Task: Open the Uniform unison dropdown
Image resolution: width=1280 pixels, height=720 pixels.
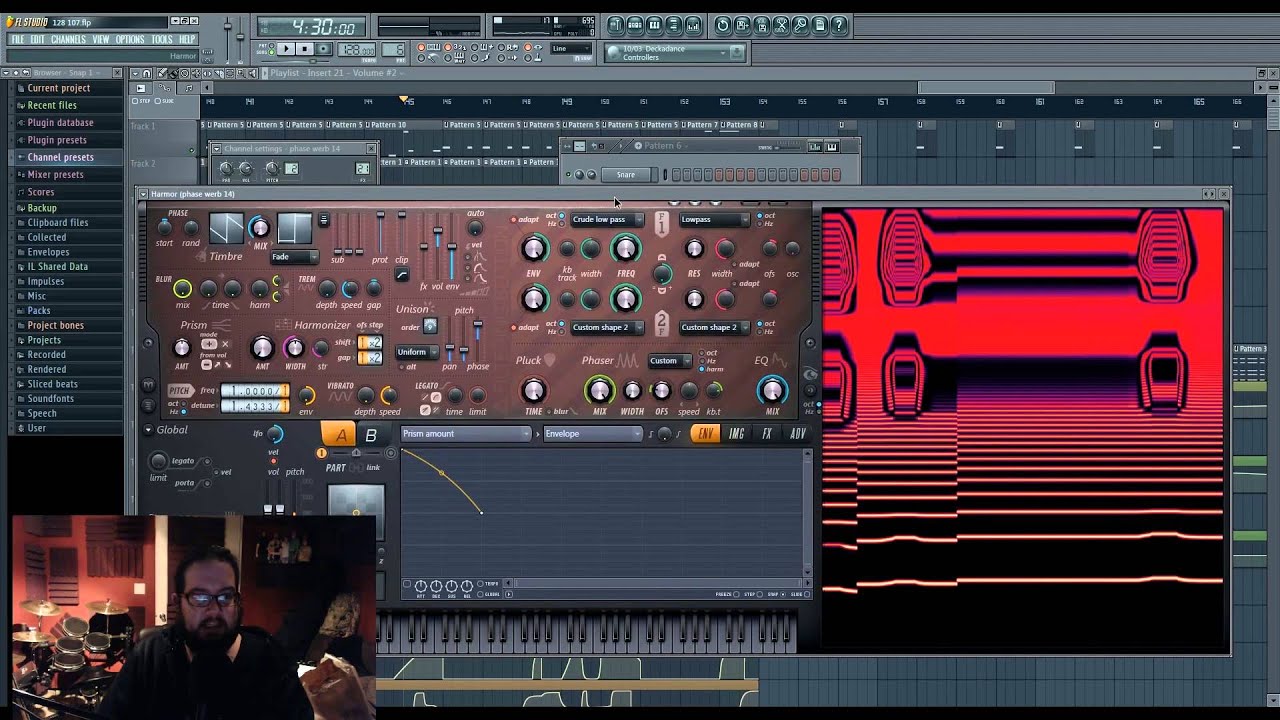Action: (417, 352)
